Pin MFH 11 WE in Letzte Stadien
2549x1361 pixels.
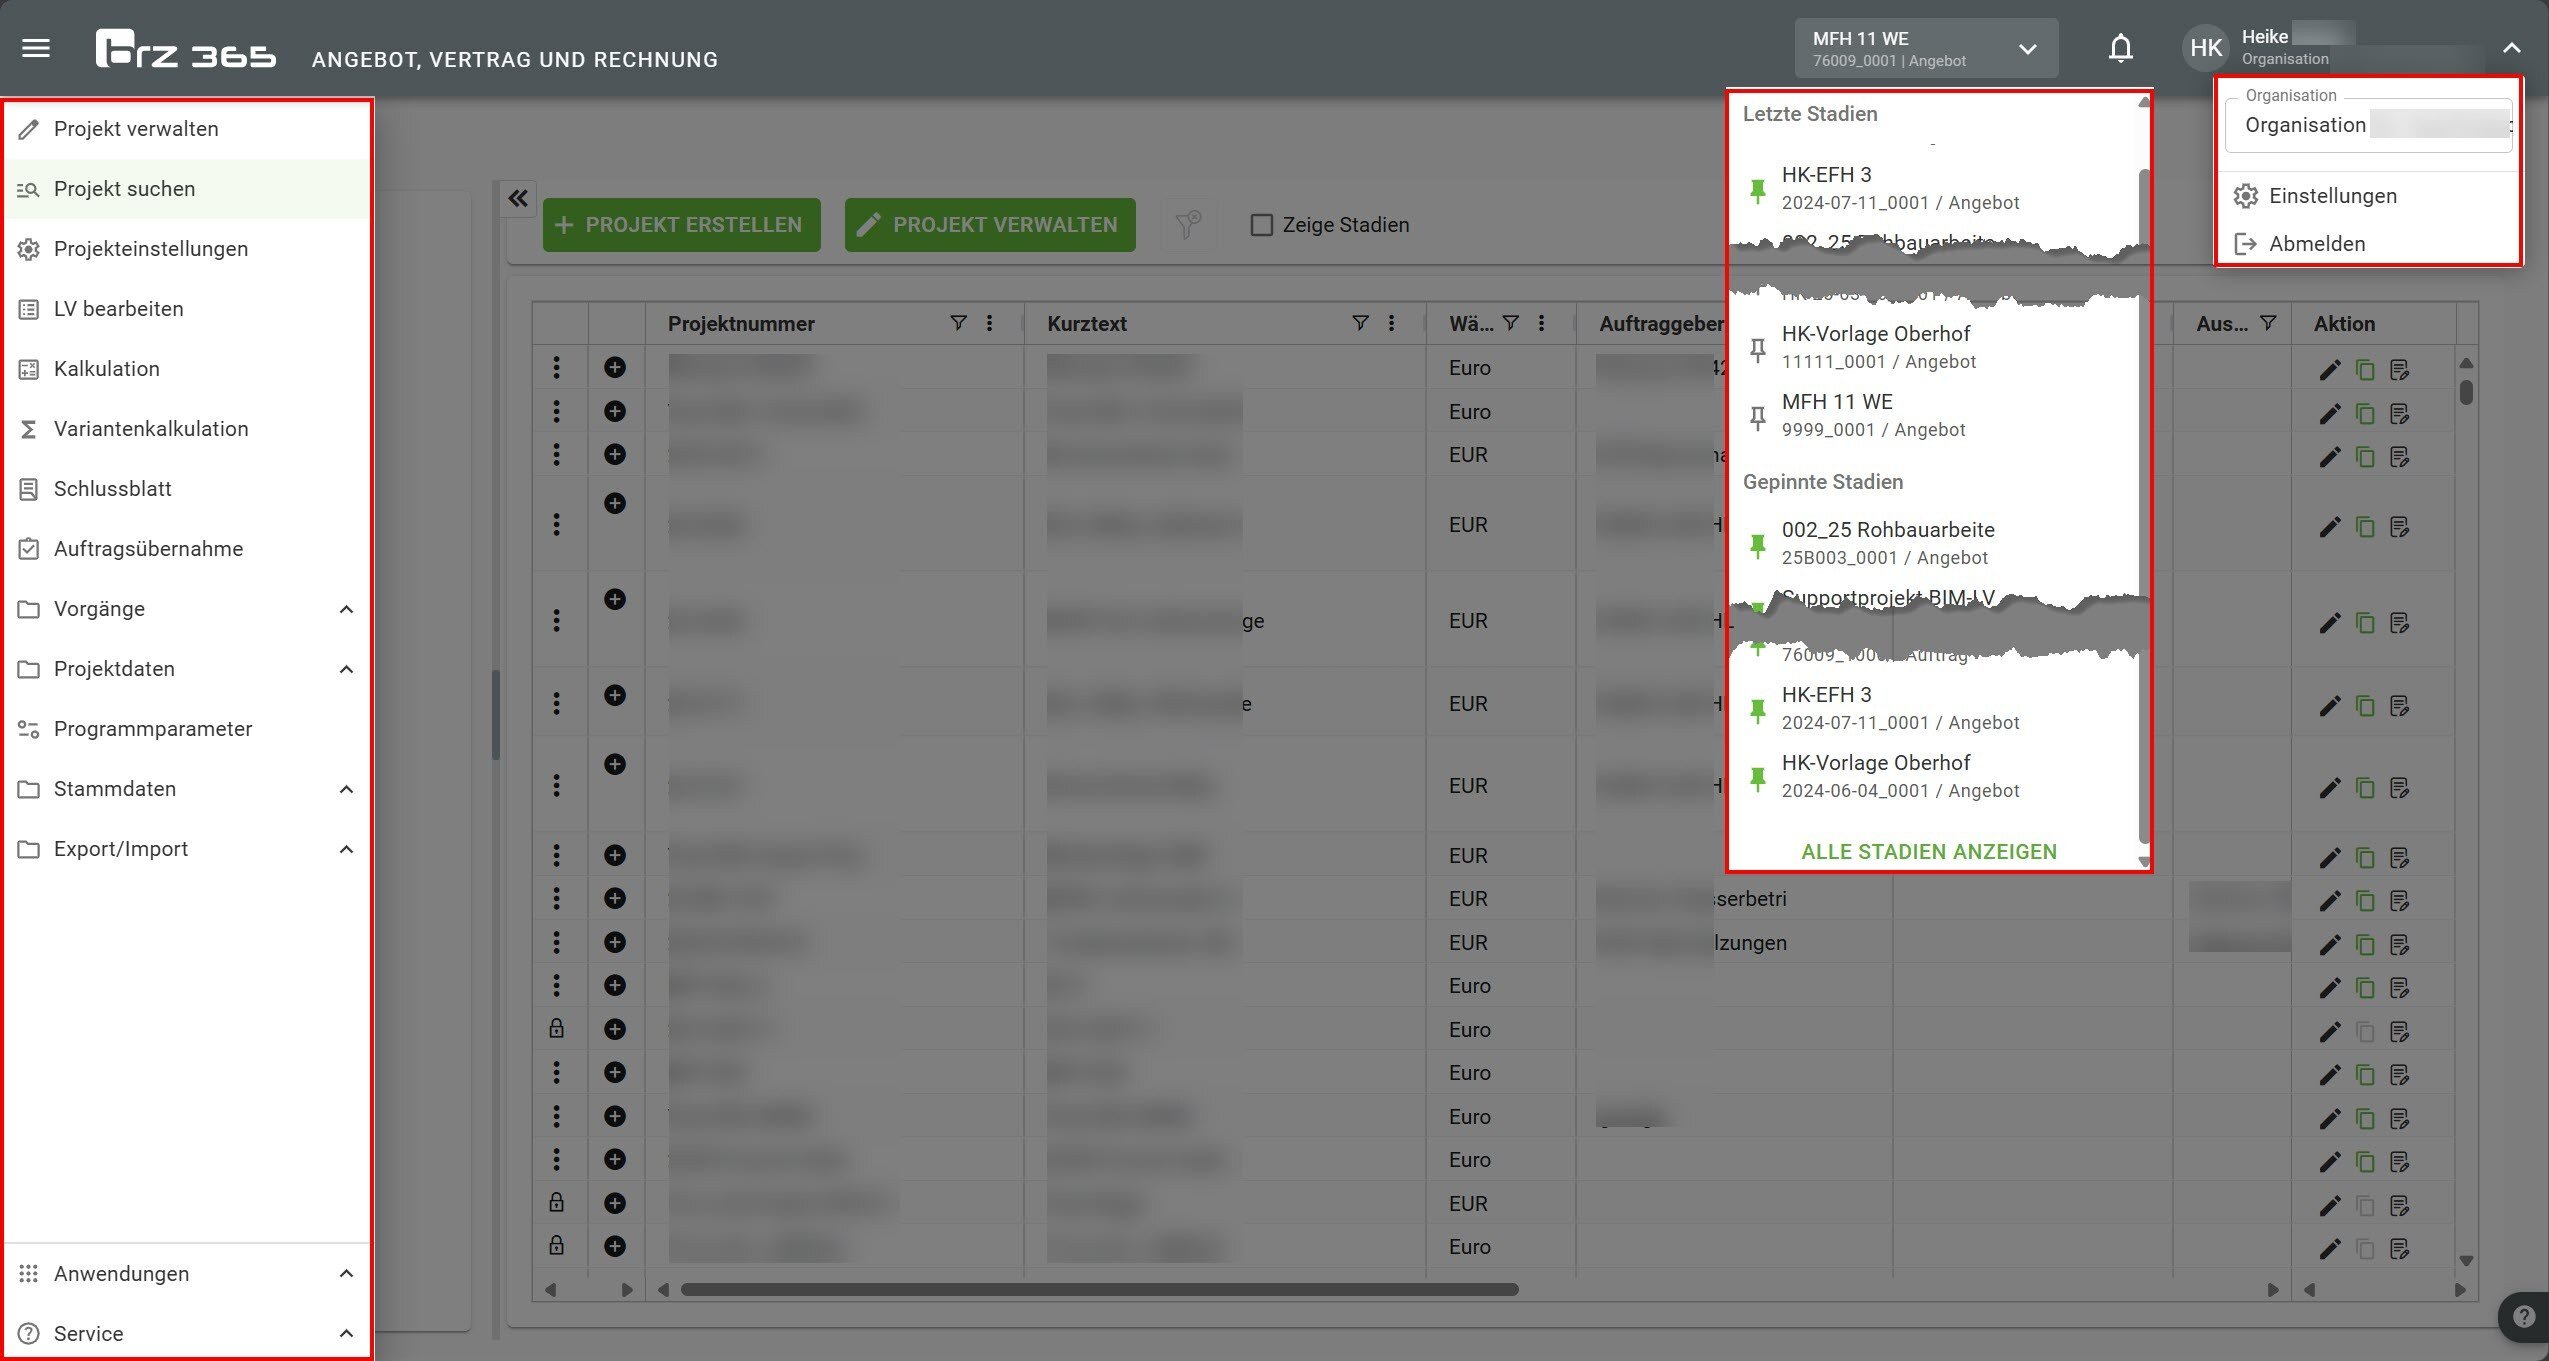(x=1757, y=415)
